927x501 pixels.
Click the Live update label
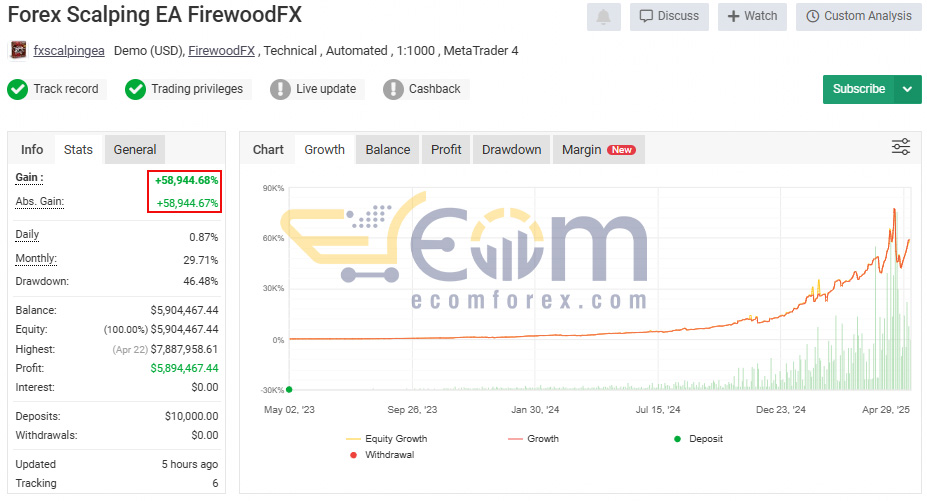point(326,89)
